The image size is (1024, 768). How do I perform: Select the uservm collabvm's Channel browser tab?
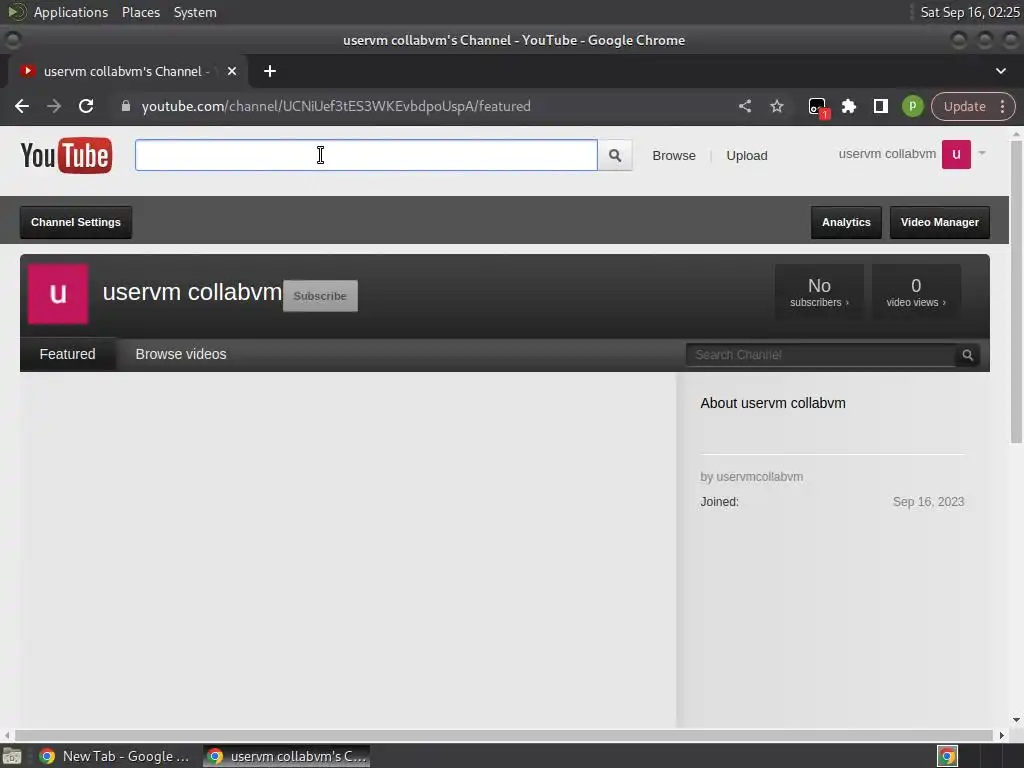pyautogui.click(x=127, y=71)
